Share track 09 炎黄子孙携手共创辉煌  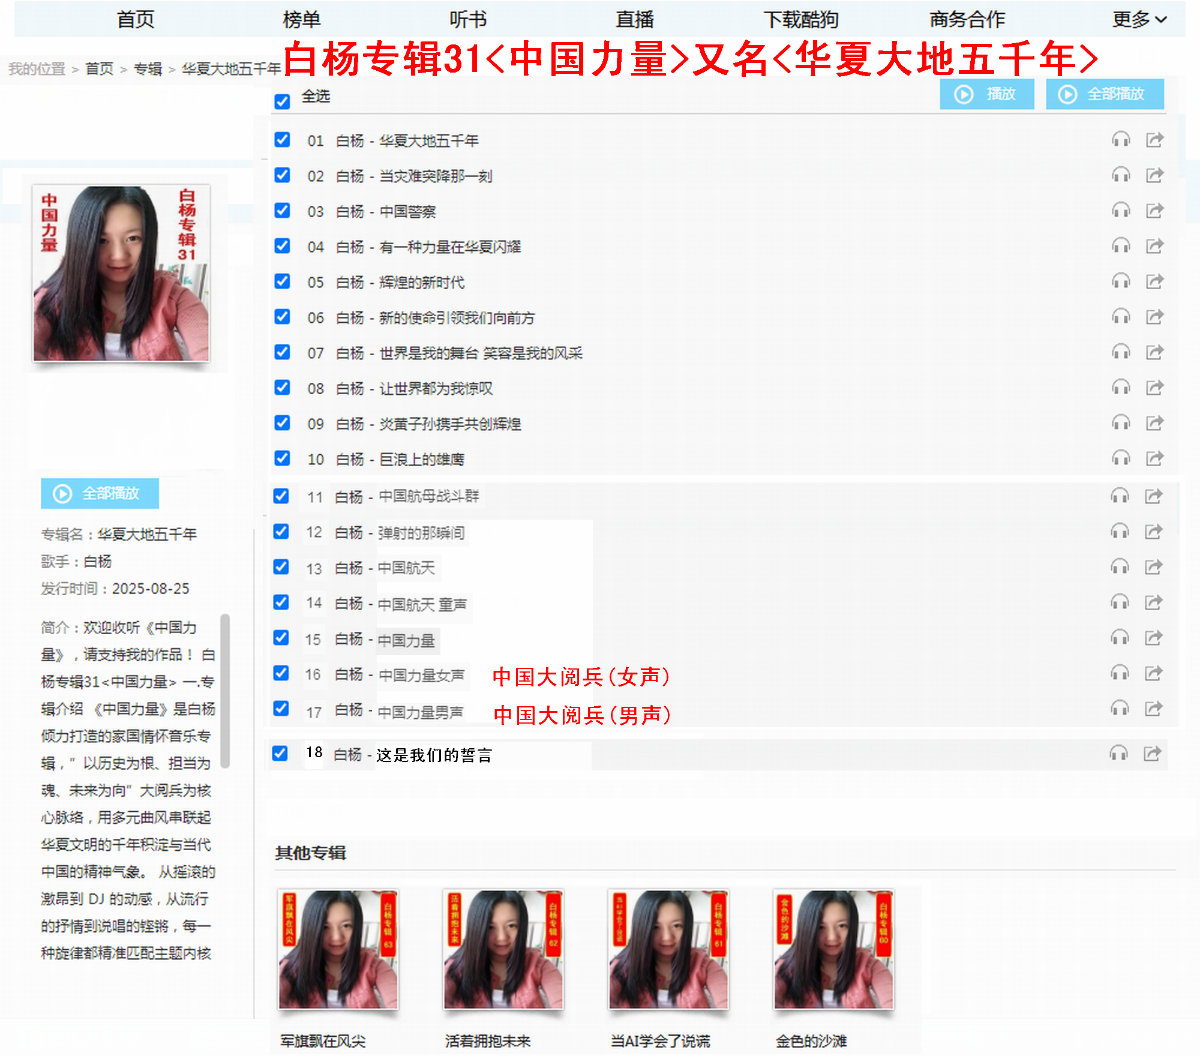click(x=1155, y=423)
